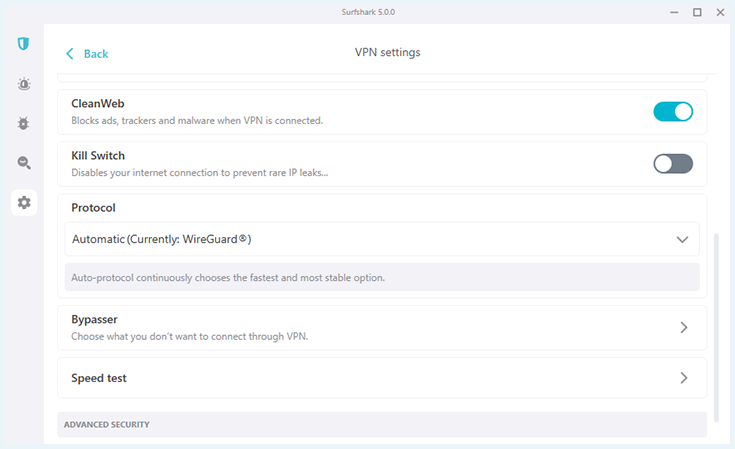Click the vertical scrollbar thumb
735x449 pixels.
(x=716, y=327)
